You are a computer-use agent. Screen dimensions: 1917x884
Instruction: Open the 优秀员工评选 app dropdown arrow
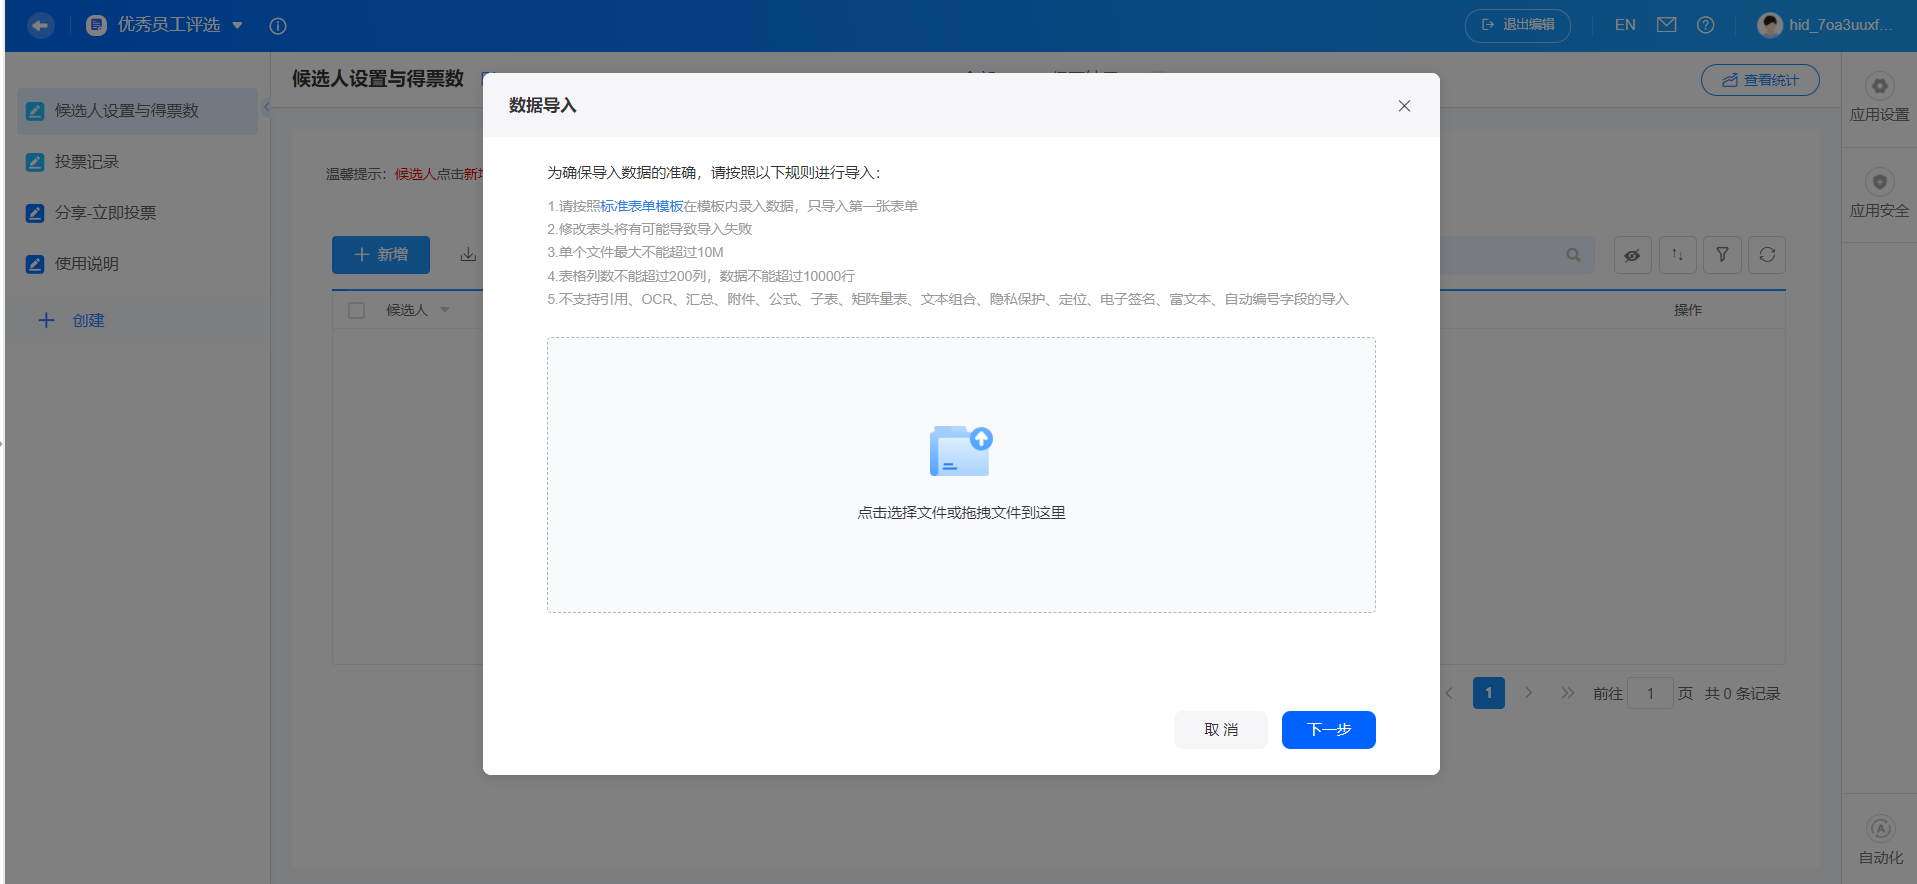[238, 25]
